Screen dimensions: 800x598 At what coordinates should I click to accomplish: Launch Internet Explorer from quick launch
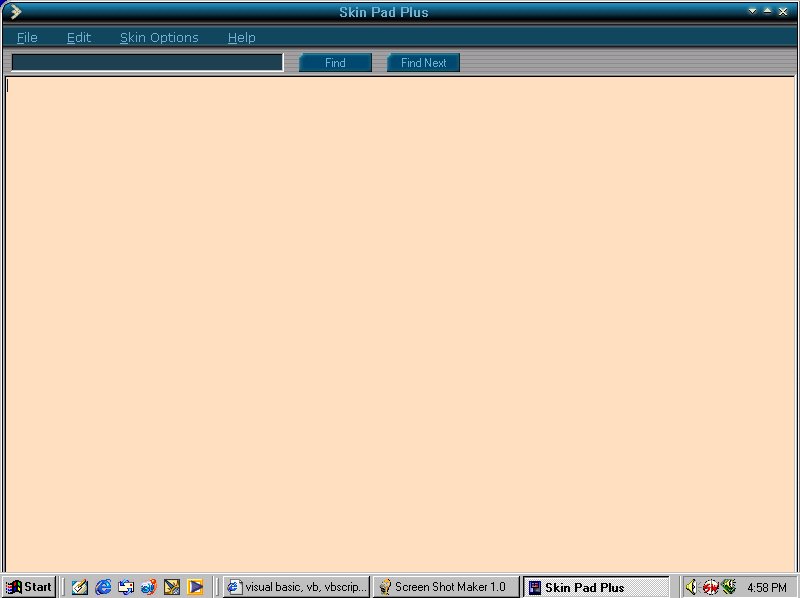(x=103, y=587)
